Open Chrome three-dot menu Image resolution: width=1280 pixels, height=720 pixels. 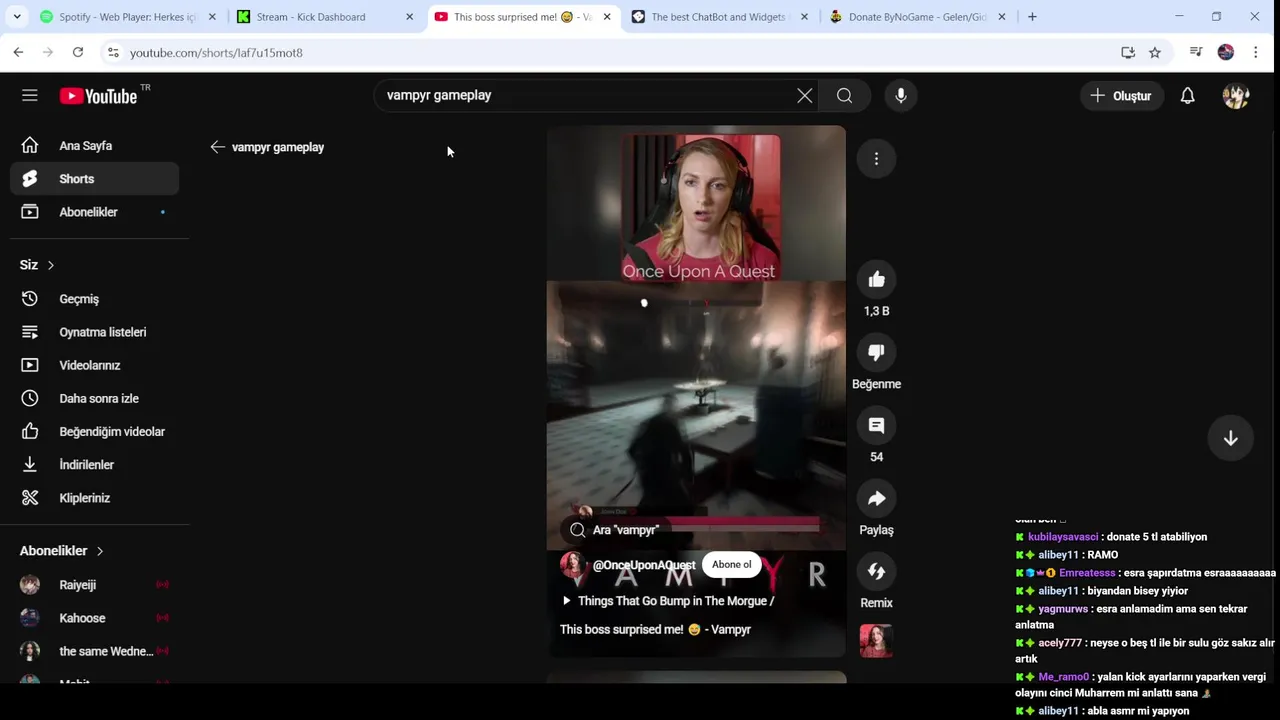[x=1256, y=52]
